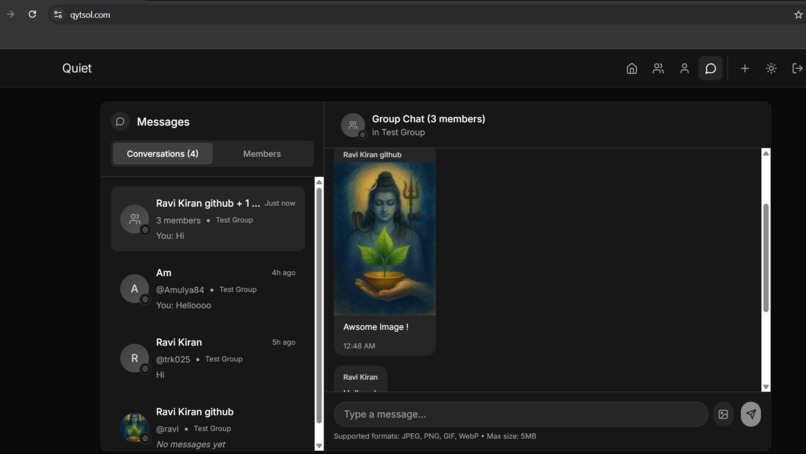
Task: Click the group avatar in first conversation
Action: click(135, 219)
